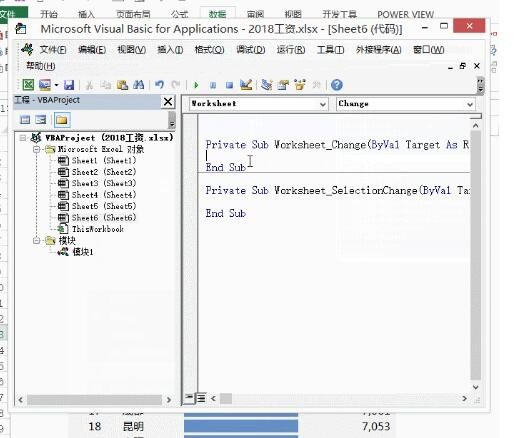
Task: Open the 外接程序(A) menu
Action: coord(379,50)
